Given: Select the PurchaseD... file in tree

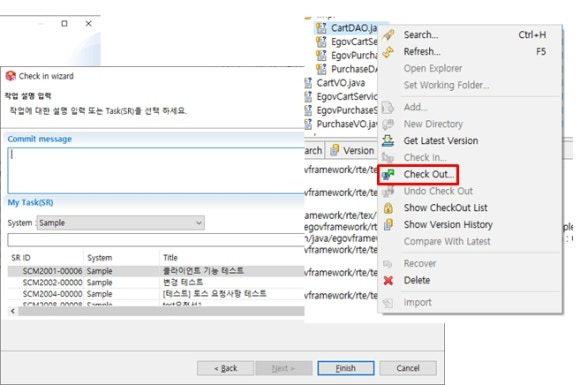Looking at the screenshot, I should tap(347, 69).
